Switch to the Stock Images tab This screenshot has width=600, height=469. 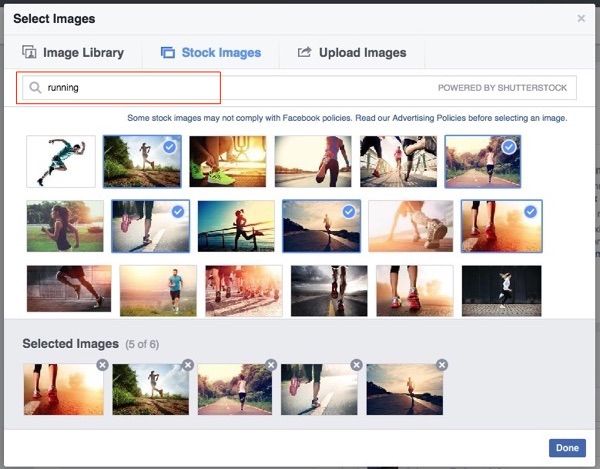(211, 52)
